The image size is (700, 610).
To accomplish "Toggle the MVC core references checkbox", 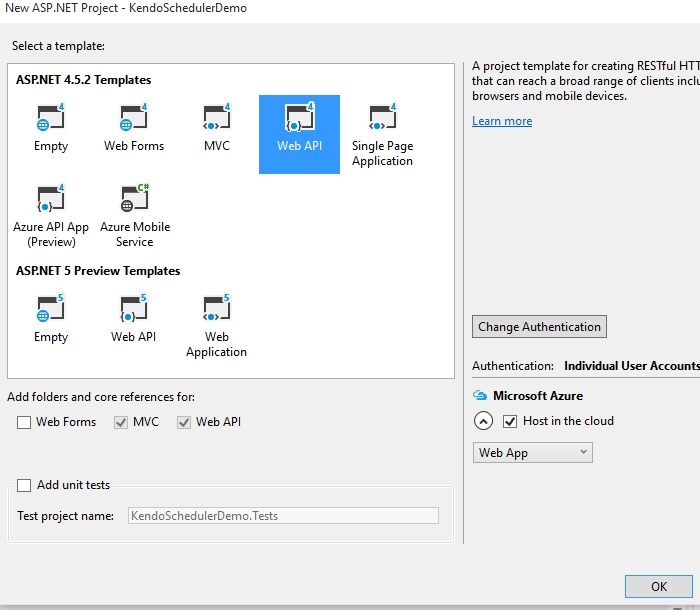I will click(x=121, y=422).
